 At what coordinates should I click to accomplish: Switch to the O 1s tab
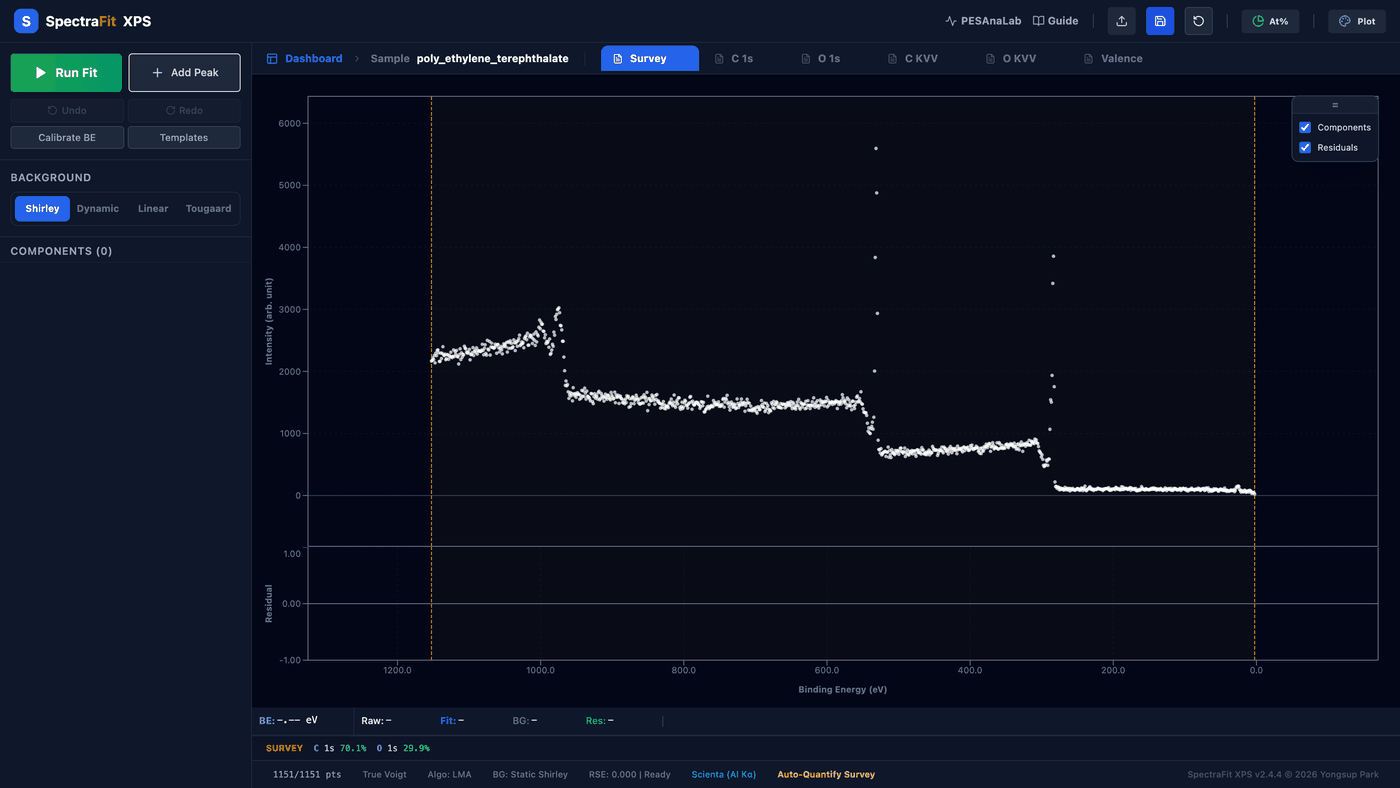pyautogui.click(x=821, y=59)
